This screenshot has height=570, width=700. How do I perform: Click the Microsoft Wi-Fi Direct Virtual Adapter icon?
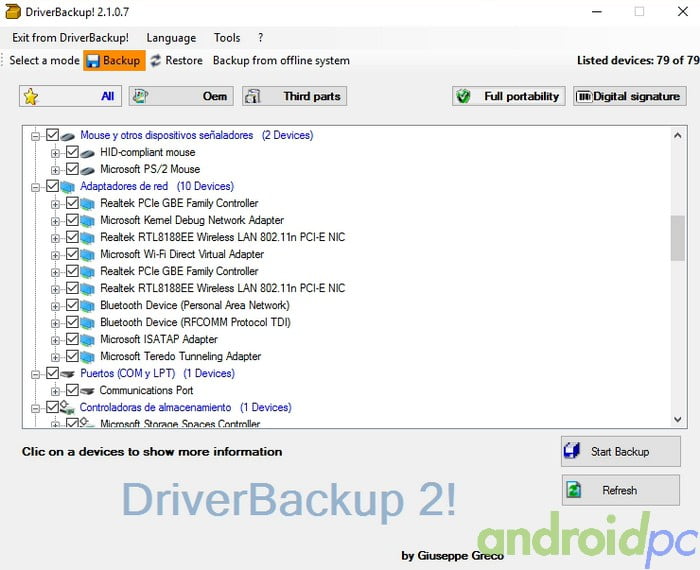pyautogui.click(x=88, y=254)
